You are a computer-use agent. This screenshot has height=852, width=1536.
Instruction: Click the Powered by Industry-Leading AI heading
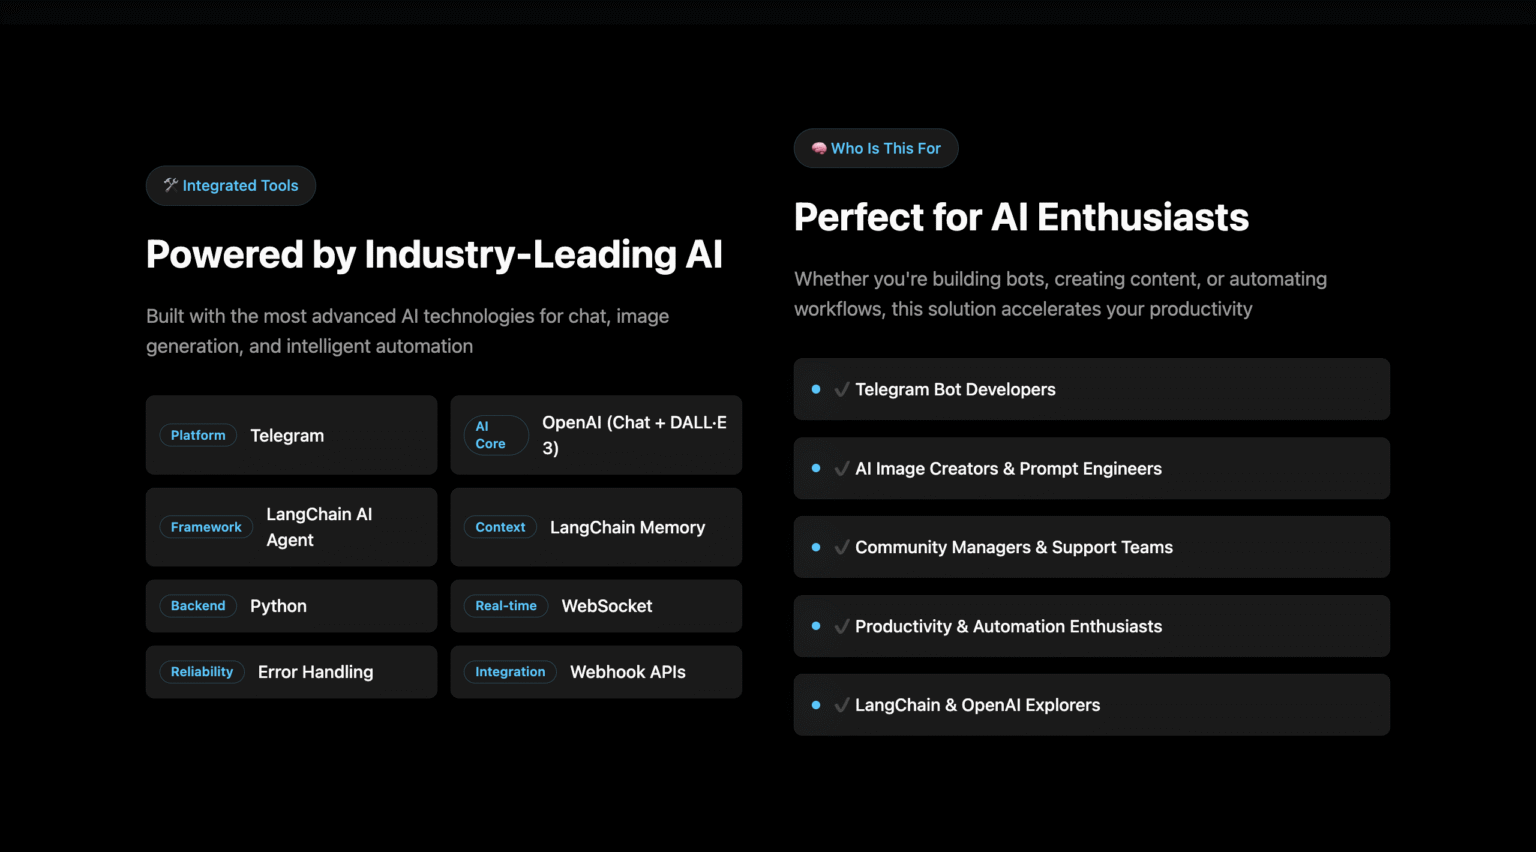point(434,254)
